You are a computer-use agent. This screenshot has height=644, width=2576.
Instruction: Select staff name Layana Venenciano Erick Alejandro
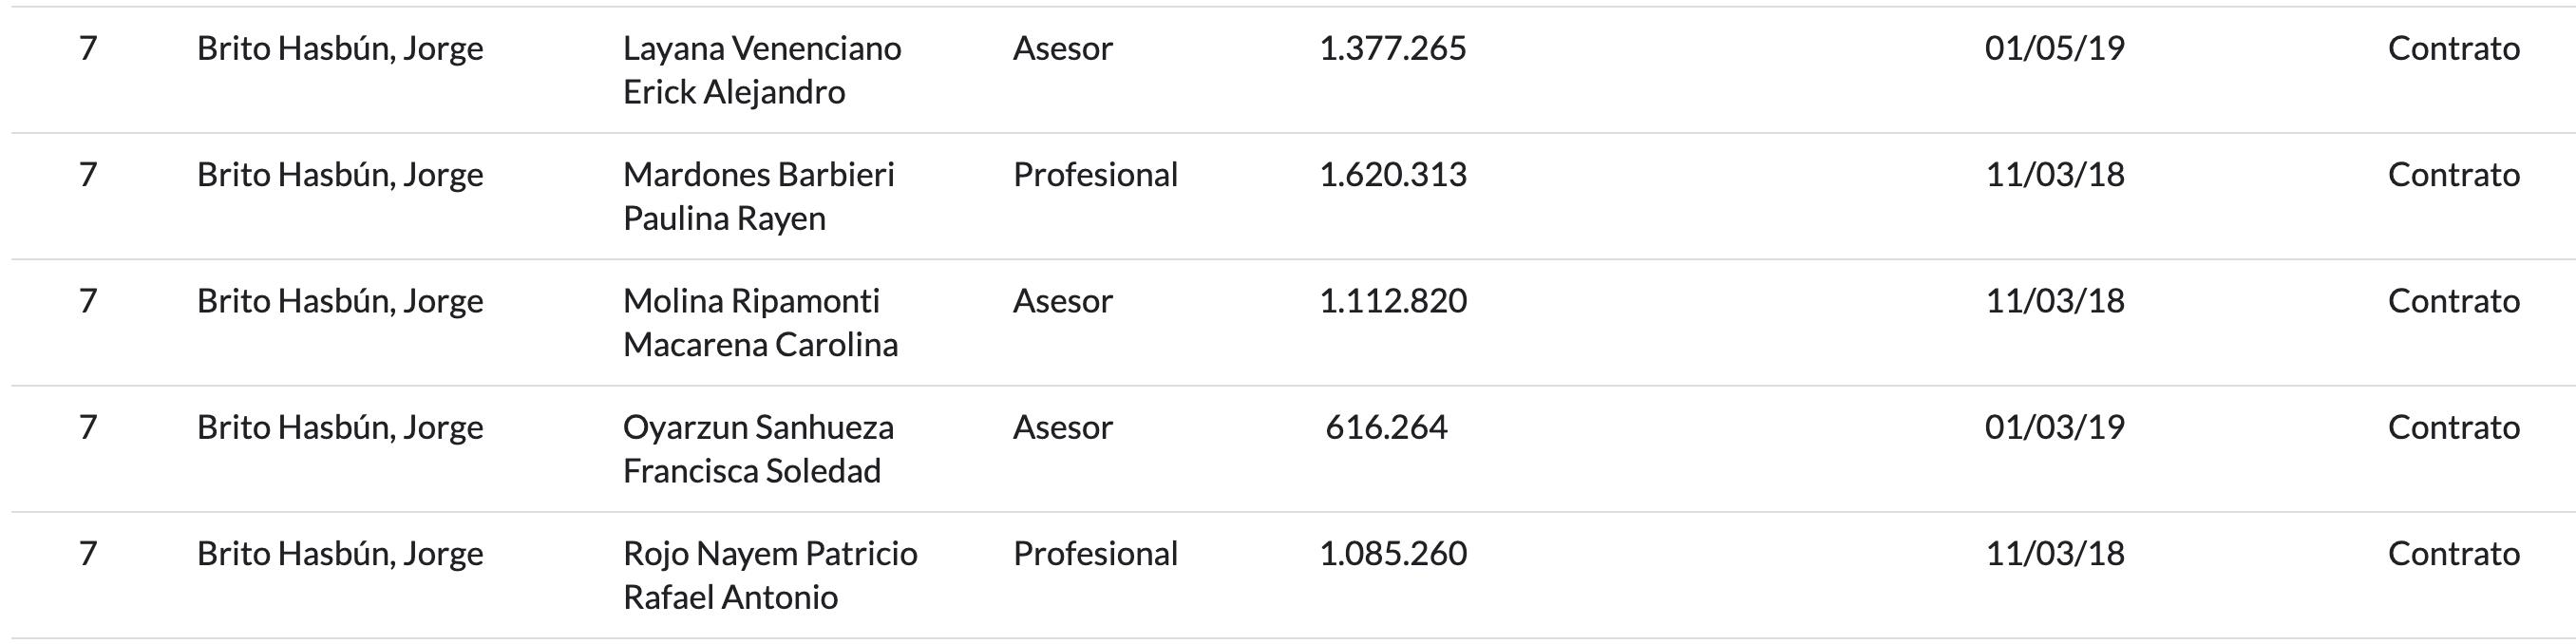(x=762, y=70)
